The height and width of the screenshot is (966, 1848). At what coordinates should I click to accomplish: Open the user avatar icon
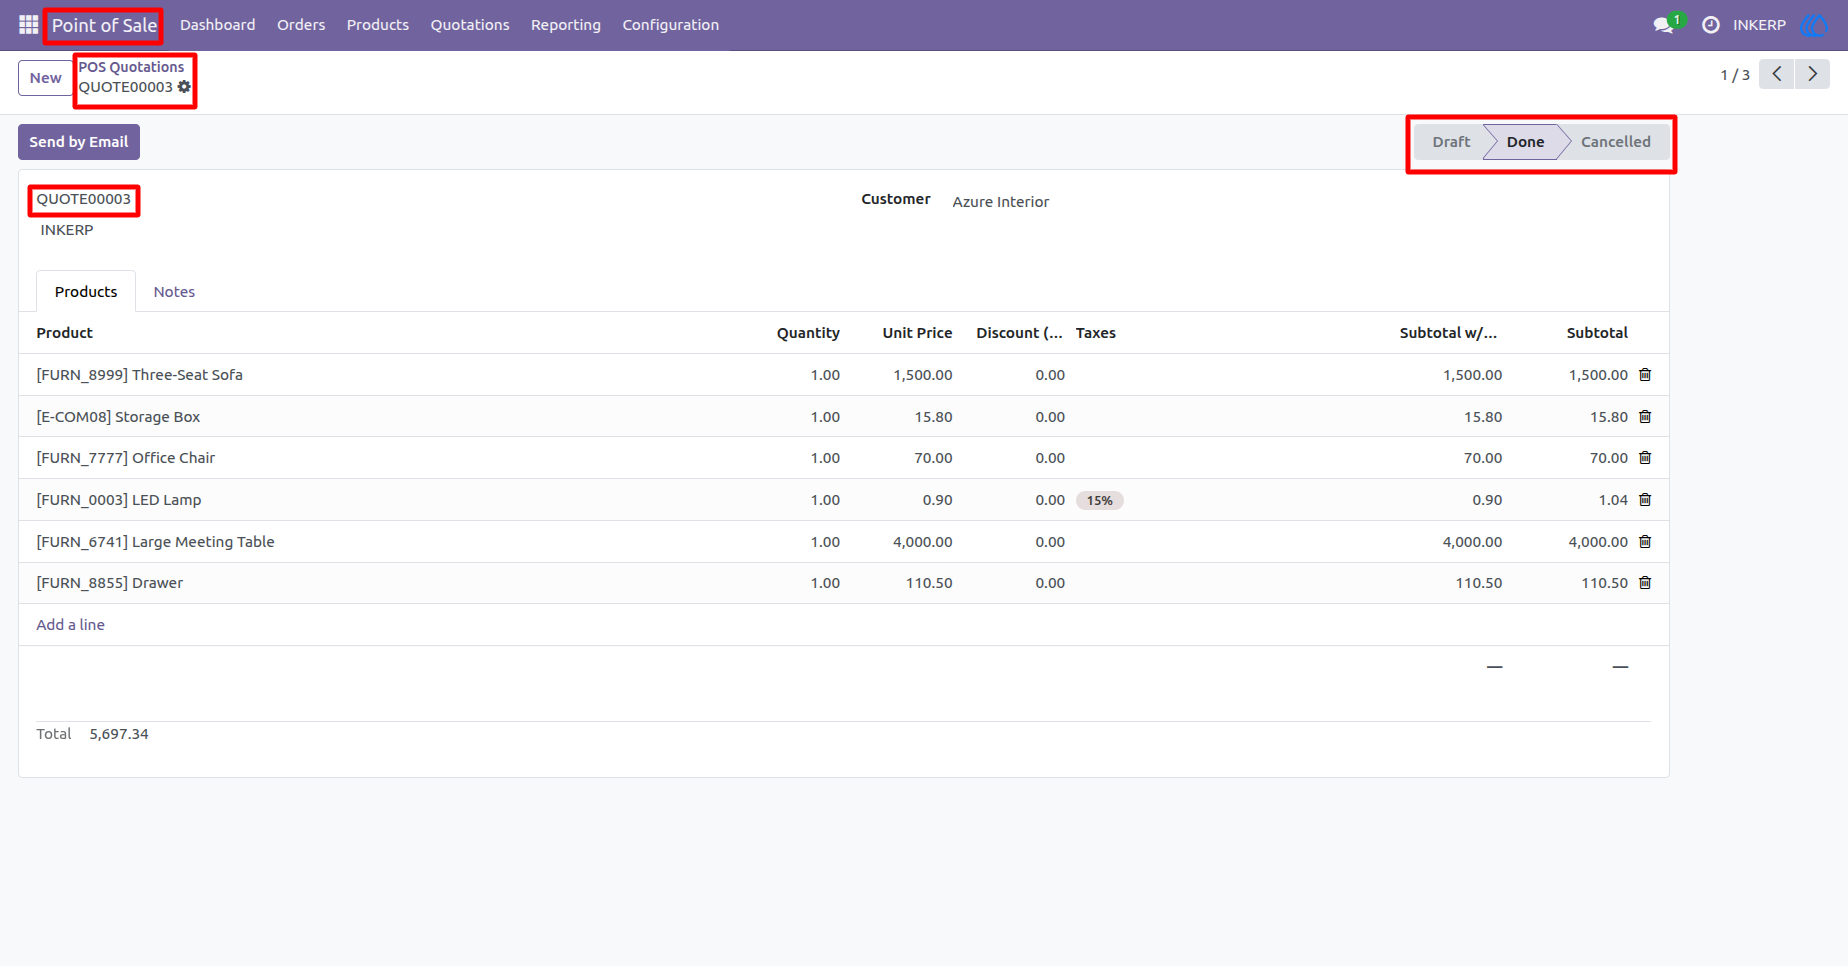[1813, 25]
